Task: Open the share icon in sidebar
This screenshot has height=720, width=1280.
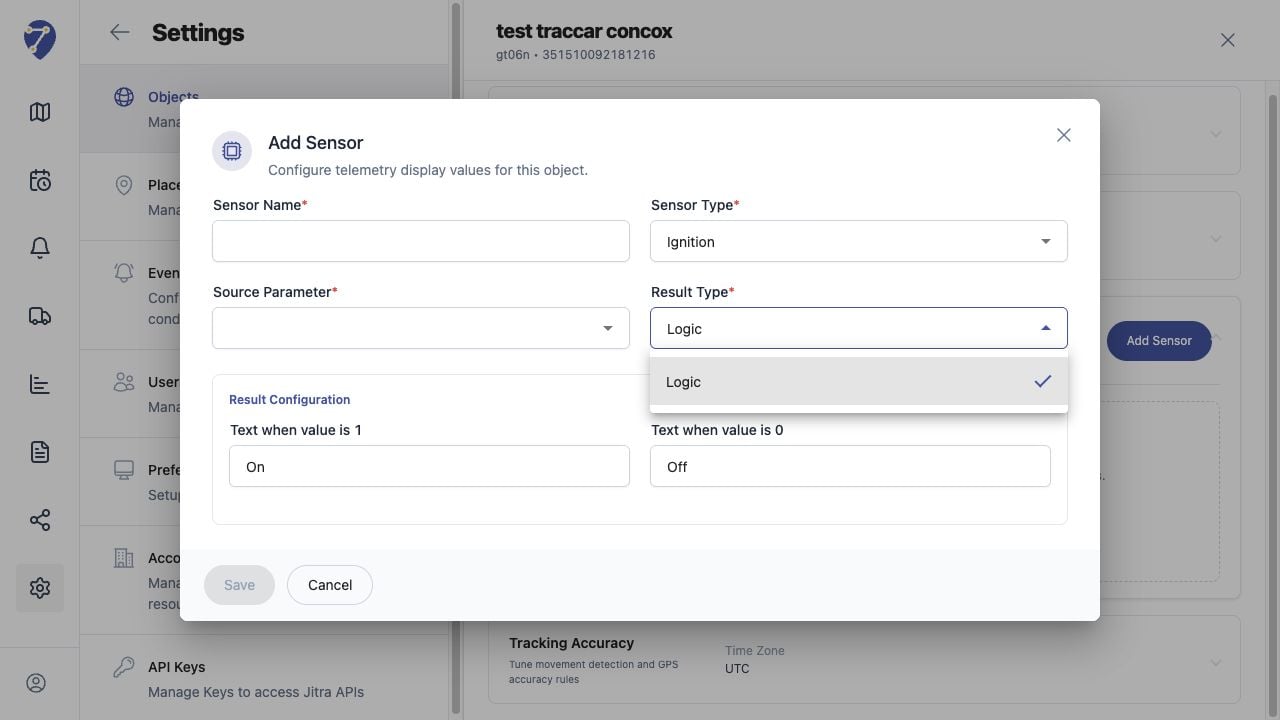Action: [40, 520]
